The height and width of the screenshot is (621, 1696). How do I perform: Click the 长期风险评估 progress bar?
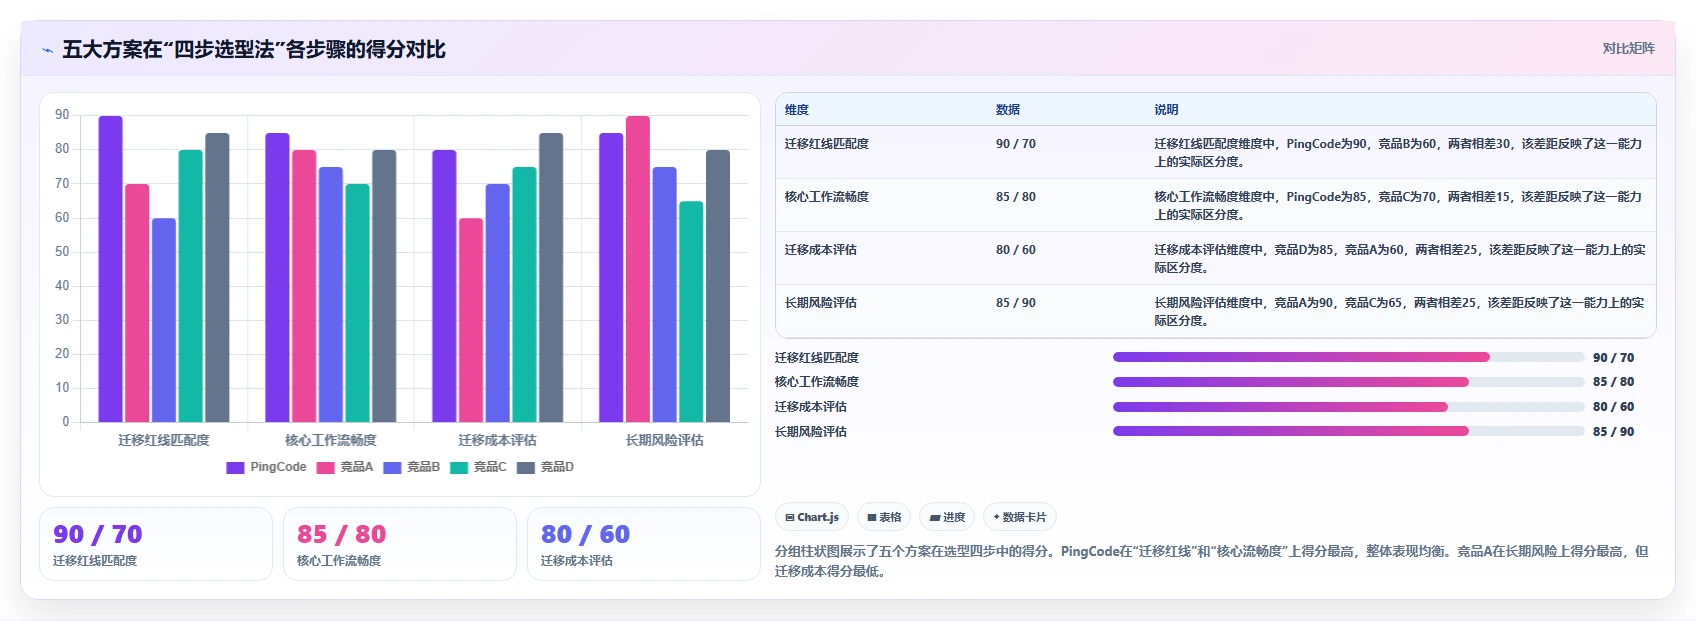click(x=1349, y=431)
